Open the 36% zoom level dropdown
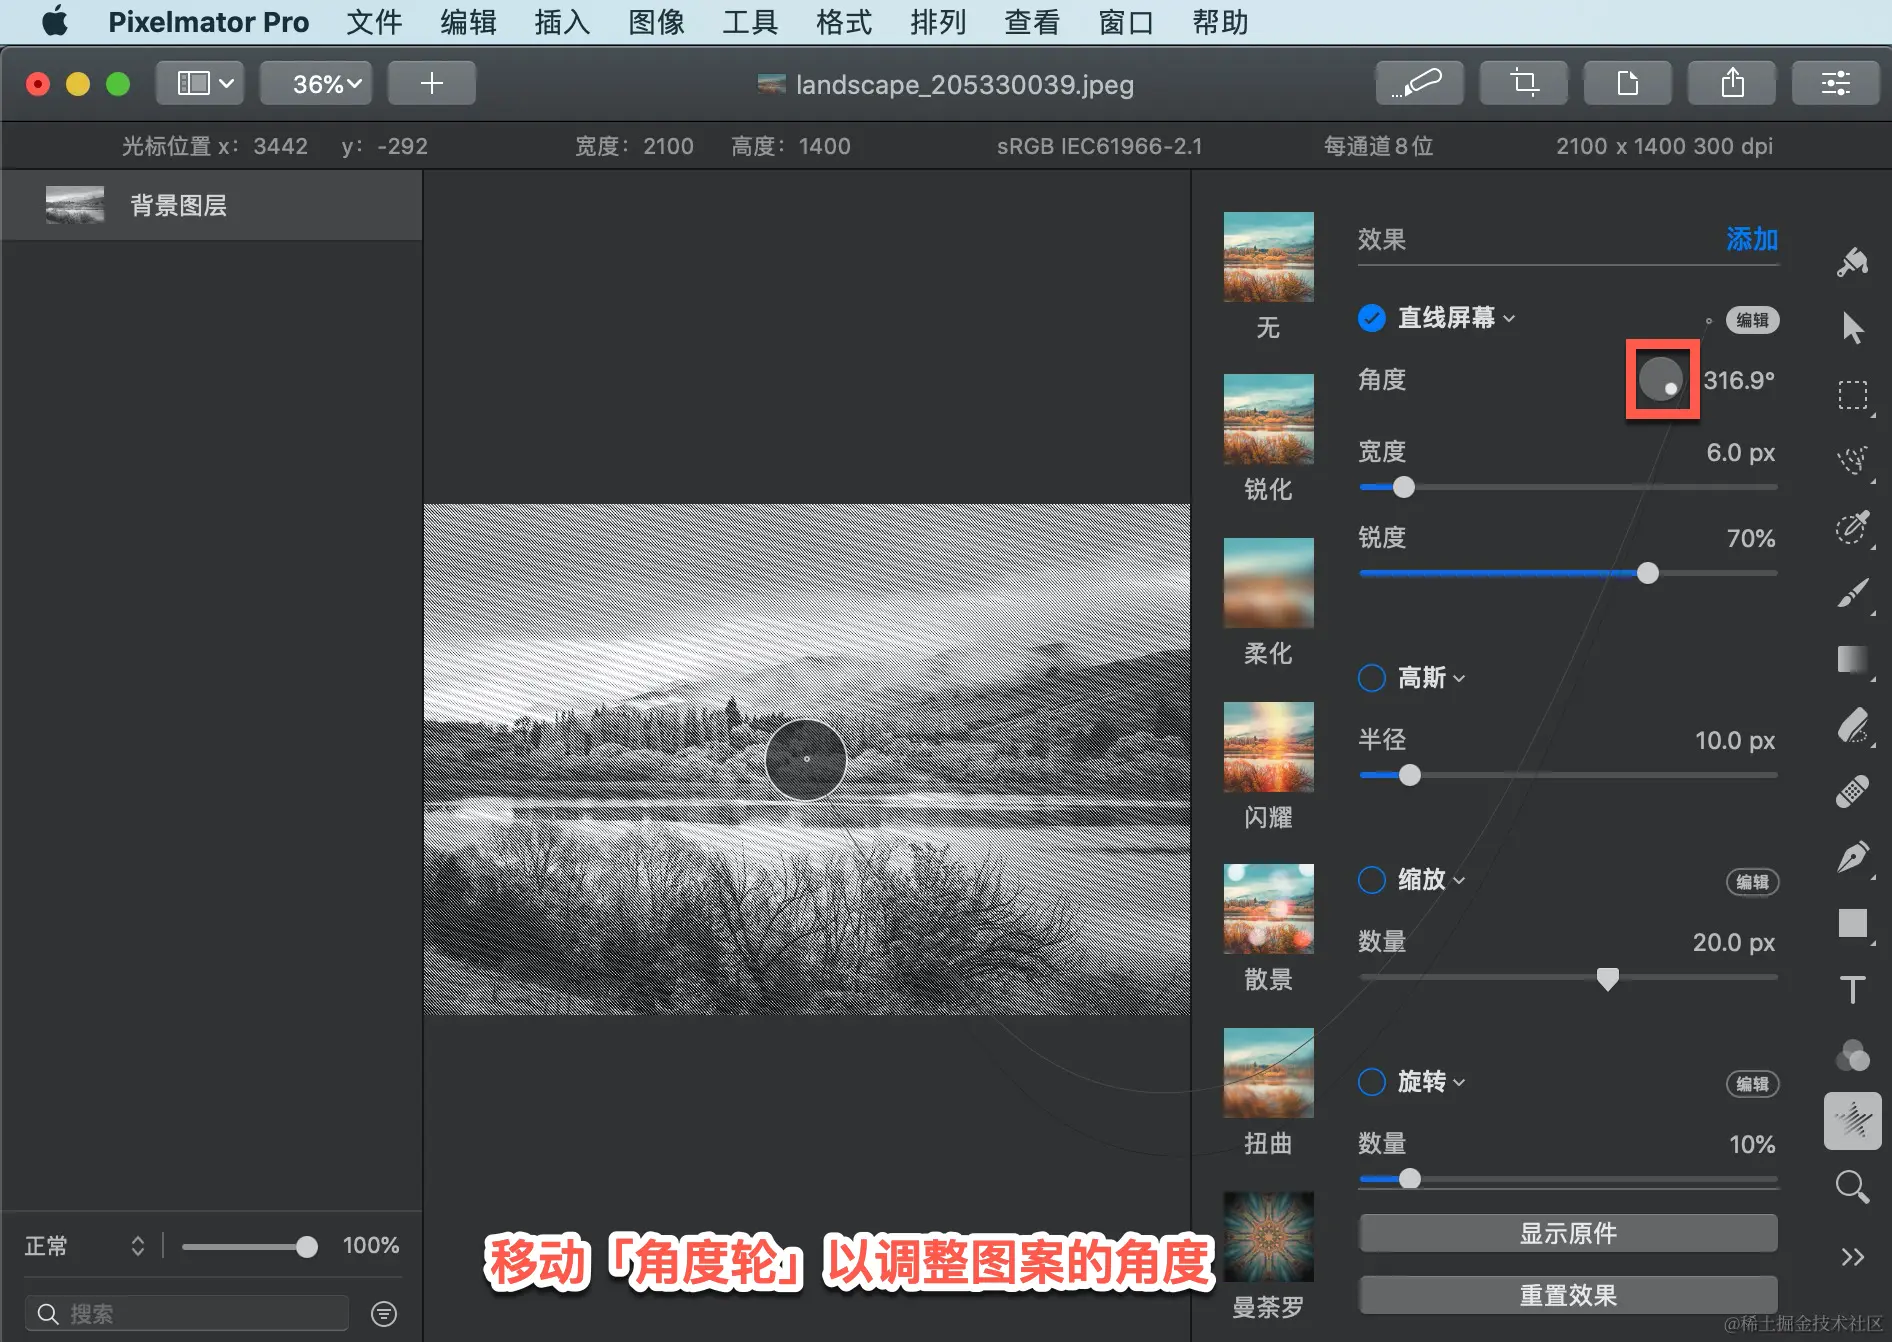Screen dimensions: 1892x1342 point(316,83)
